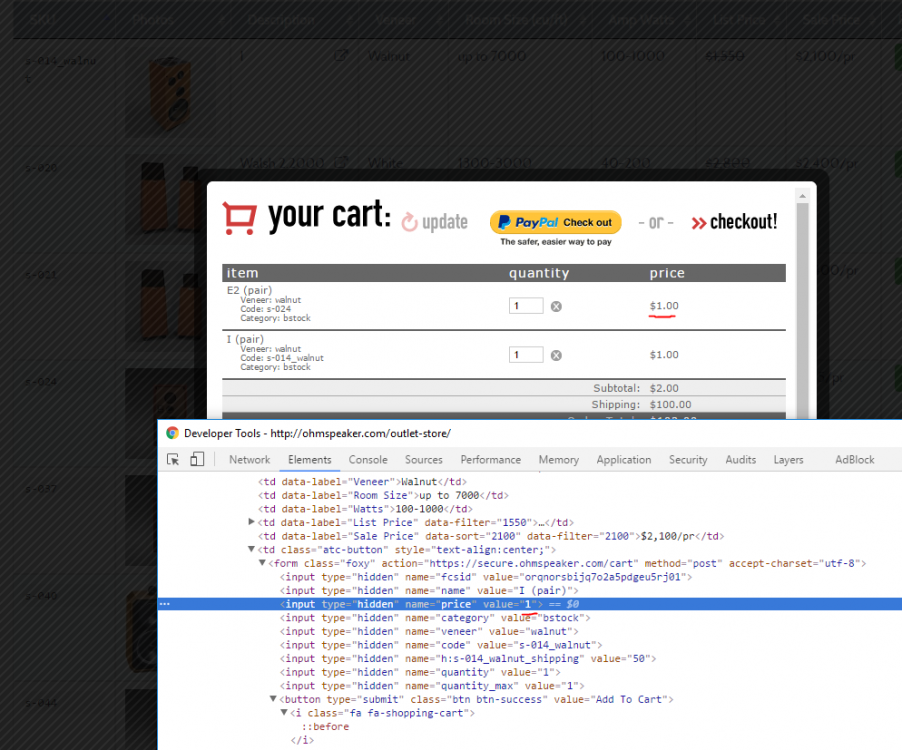Screen dimensions: 902x750
Task: Click the update cart refresh icon
Action: point(409,222)
